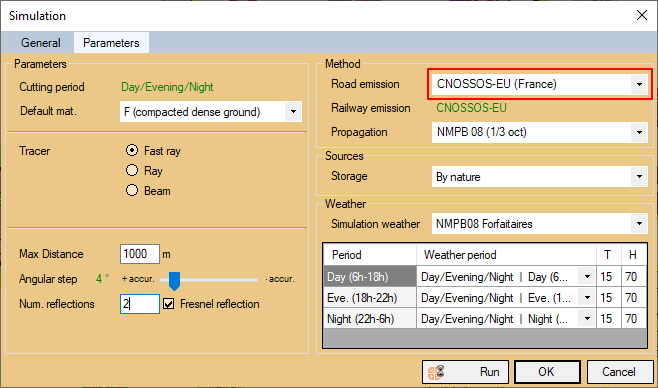Click the Cancel button
658x388 pixels.
pos(619,372)
